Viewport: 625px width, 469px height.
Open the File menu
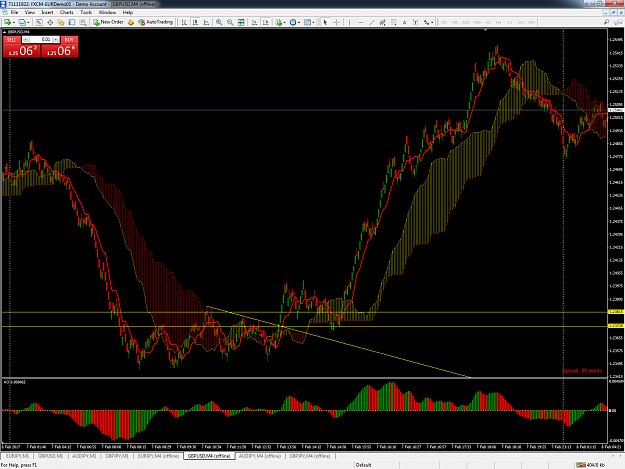pos(14,12)
